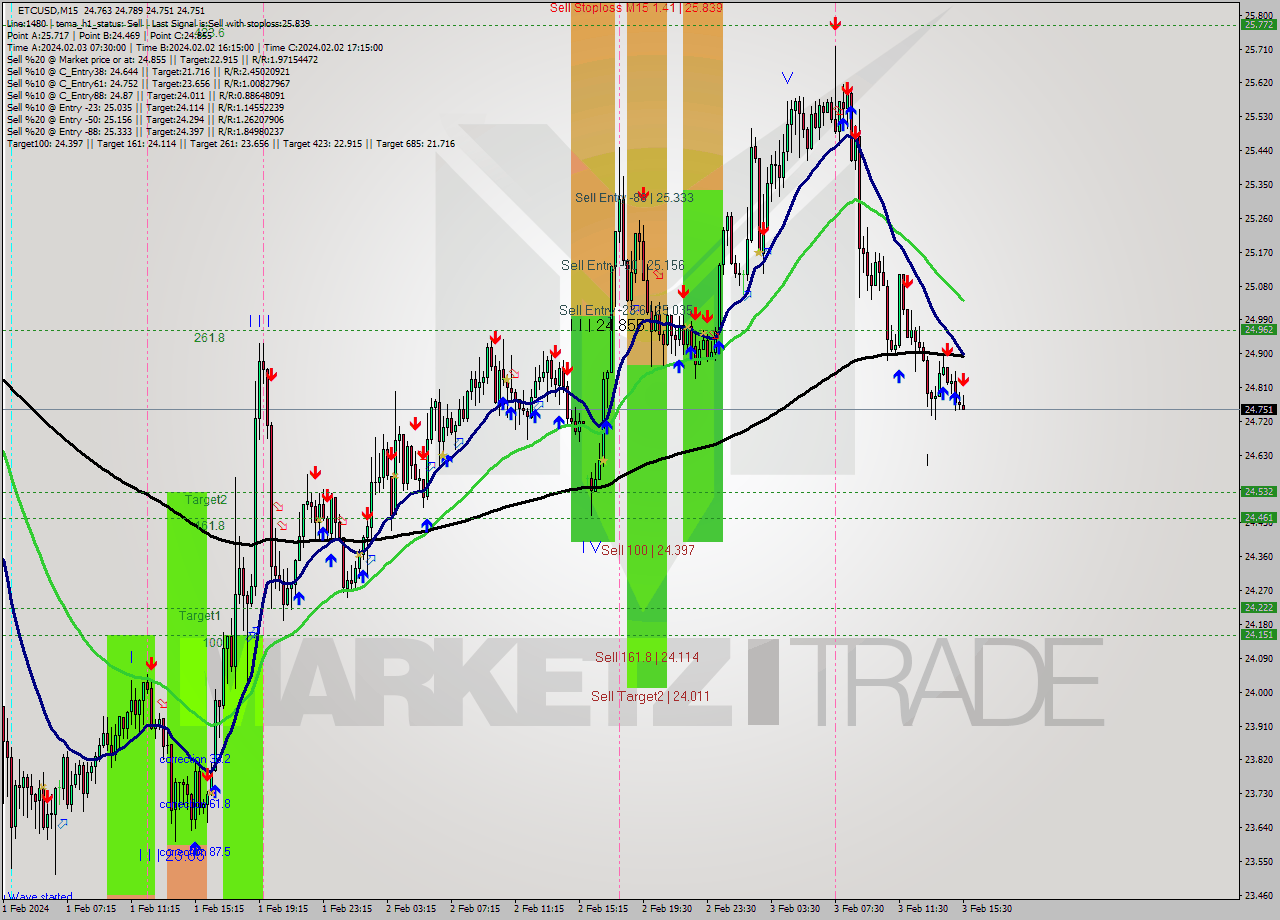Click the red sell arrow at the chart's highest peak
This screenshot has height=920, width=1280.
835,24
